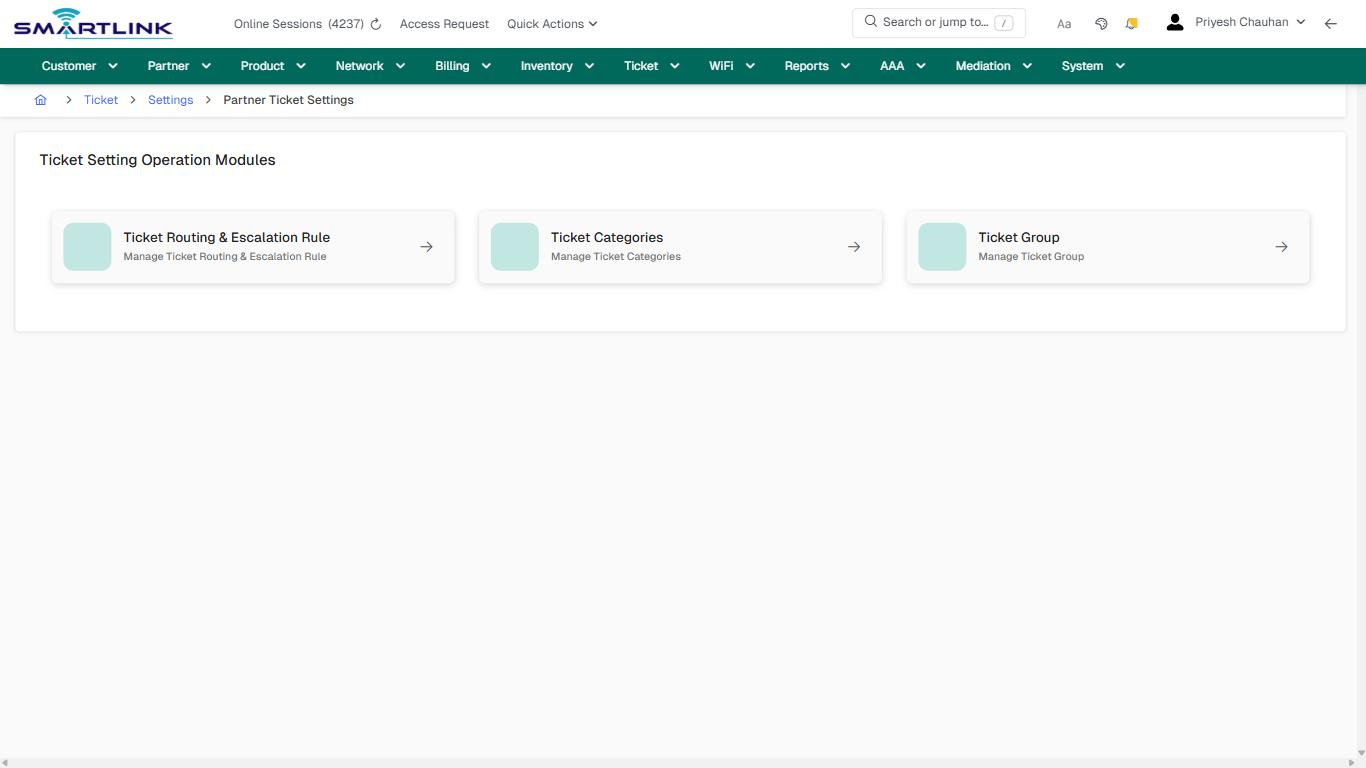Click the search magnifier icon in the search bar

(x=869, y=21)
